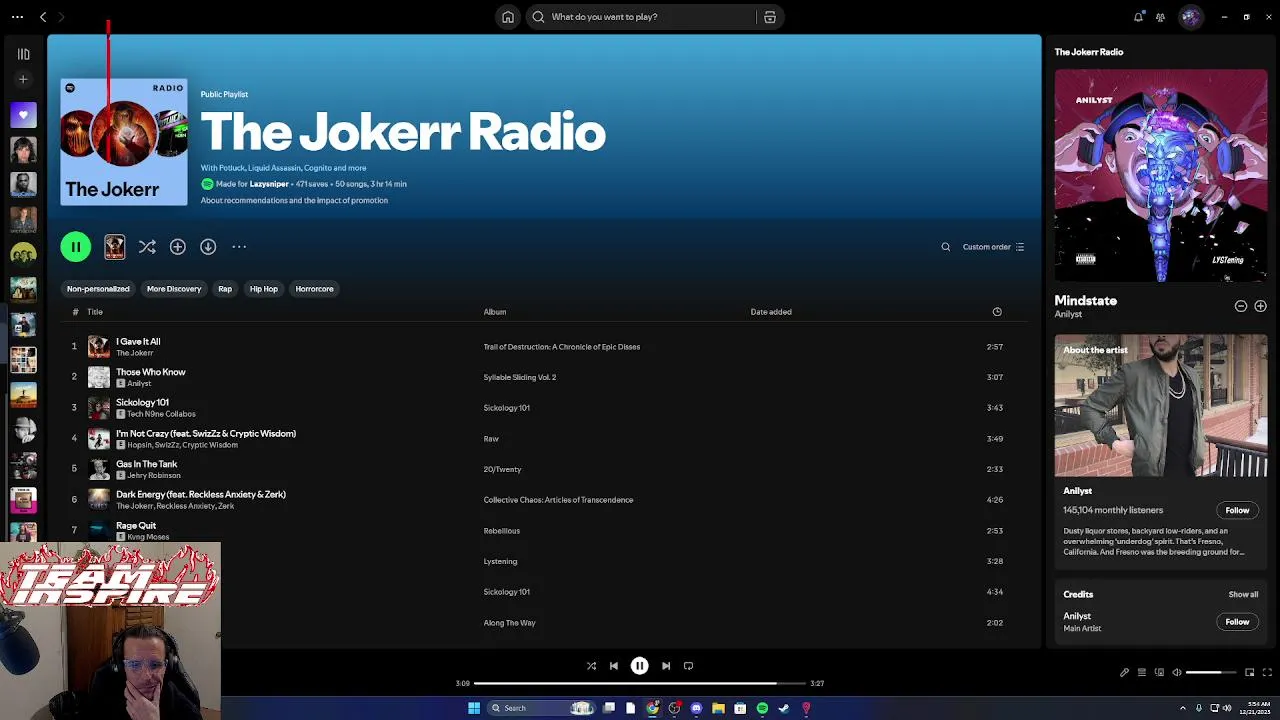1280x720 pixels.
Task: Download the playlist with arrow icon
Action: [208, 247]
